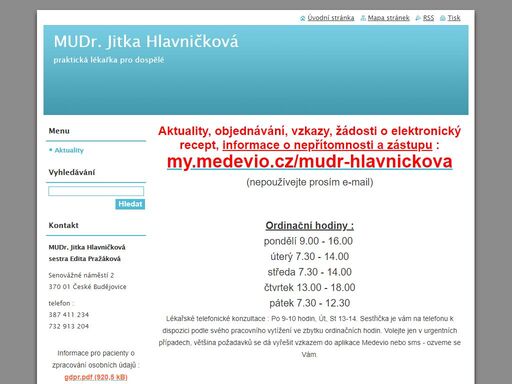Click the sitemap icon beside Mapa stránek
Image resolution: width=512 pixels, height=384 pixels.
tap(363, 18)
